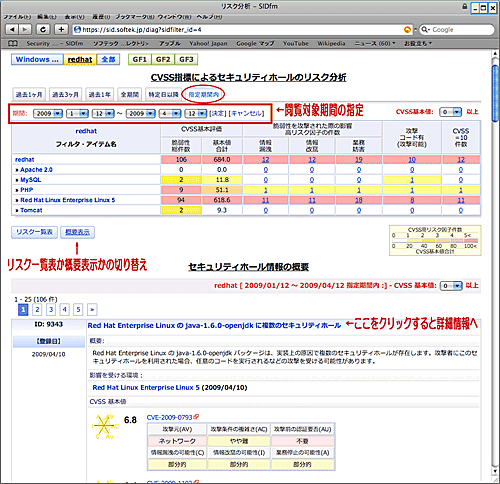Viewport: 500px width, 484px height.
Task: Go to the next results page arrow
Action: point(92,310)
